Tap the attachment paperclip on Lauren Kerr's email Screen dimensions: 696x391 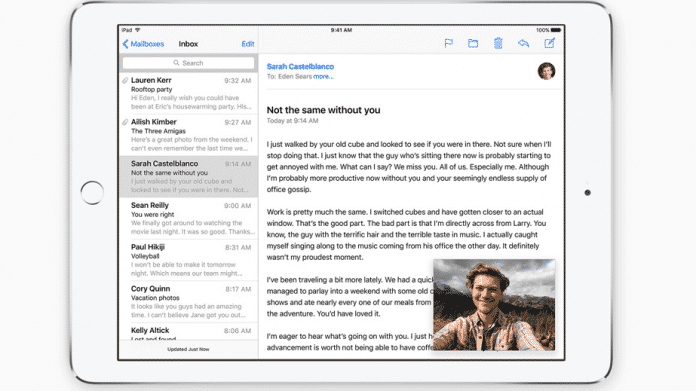pyautogui.click(x=125, y=80)
